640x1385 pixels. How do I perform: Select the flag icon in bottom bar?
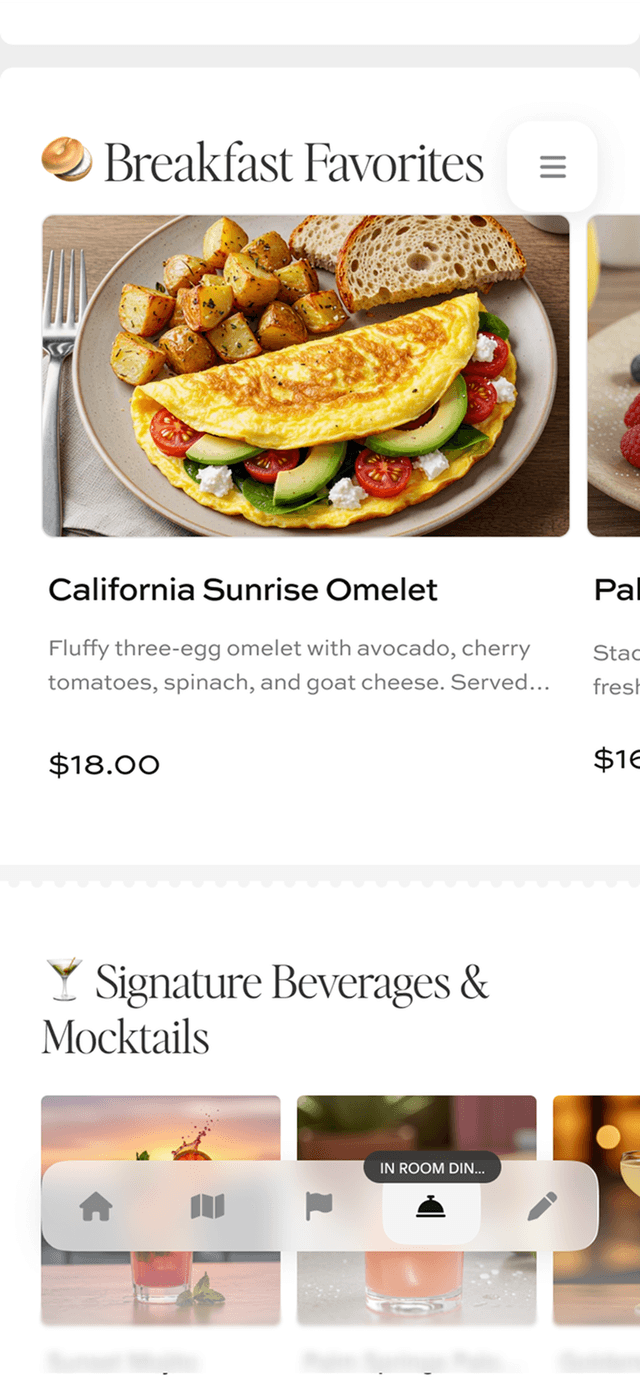tap(318, 1207)
